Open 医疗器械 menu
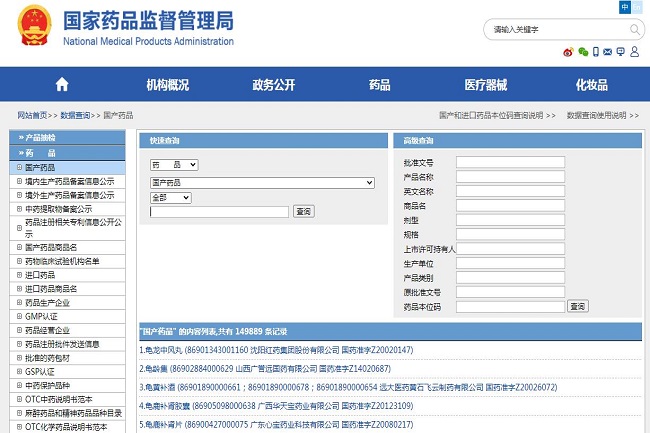The image size is (650, 433). pos(486,85)
